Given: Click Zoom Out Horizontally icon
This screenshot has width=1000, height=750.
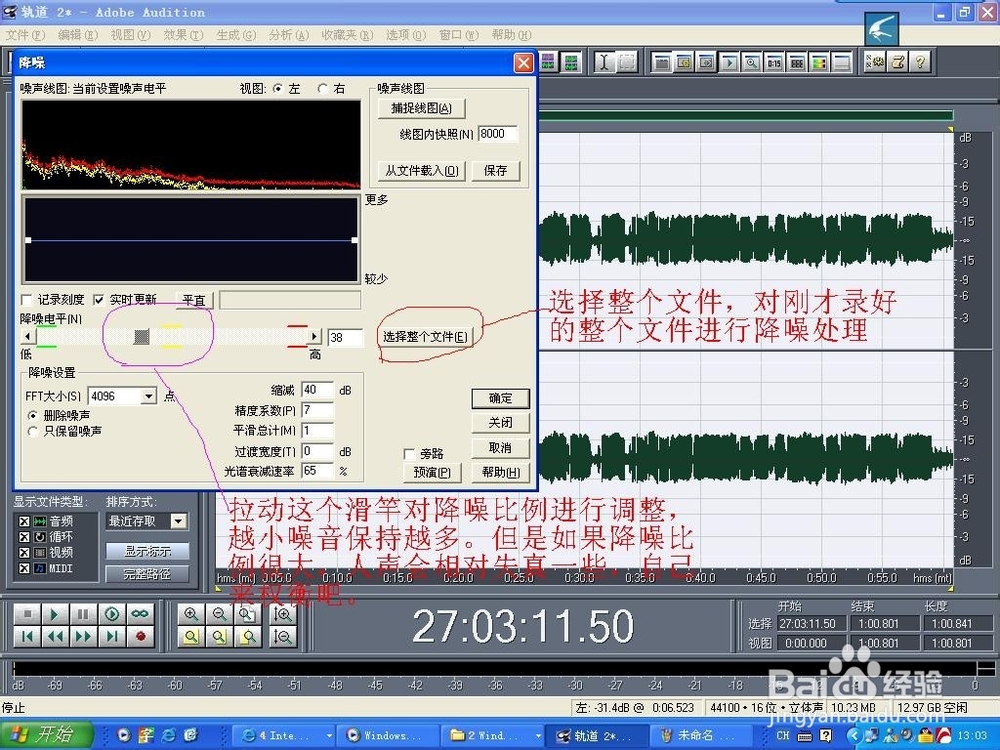Looking at the screenshot, I should click(x=219, y=614).
